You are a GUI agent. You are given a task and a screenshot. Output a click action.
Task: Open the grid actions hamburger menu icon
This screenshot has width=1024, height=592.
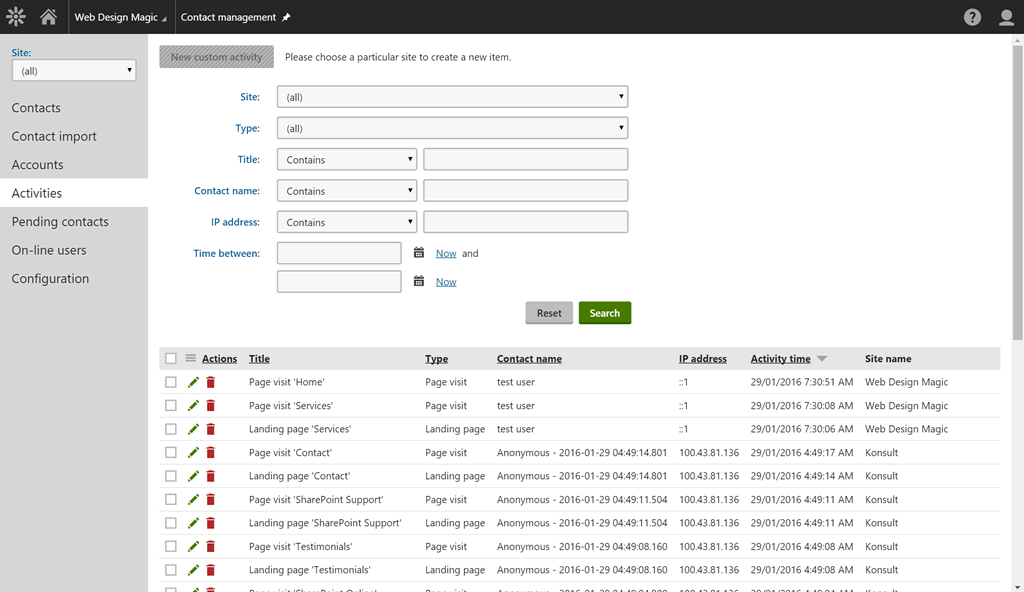(190, 359)
